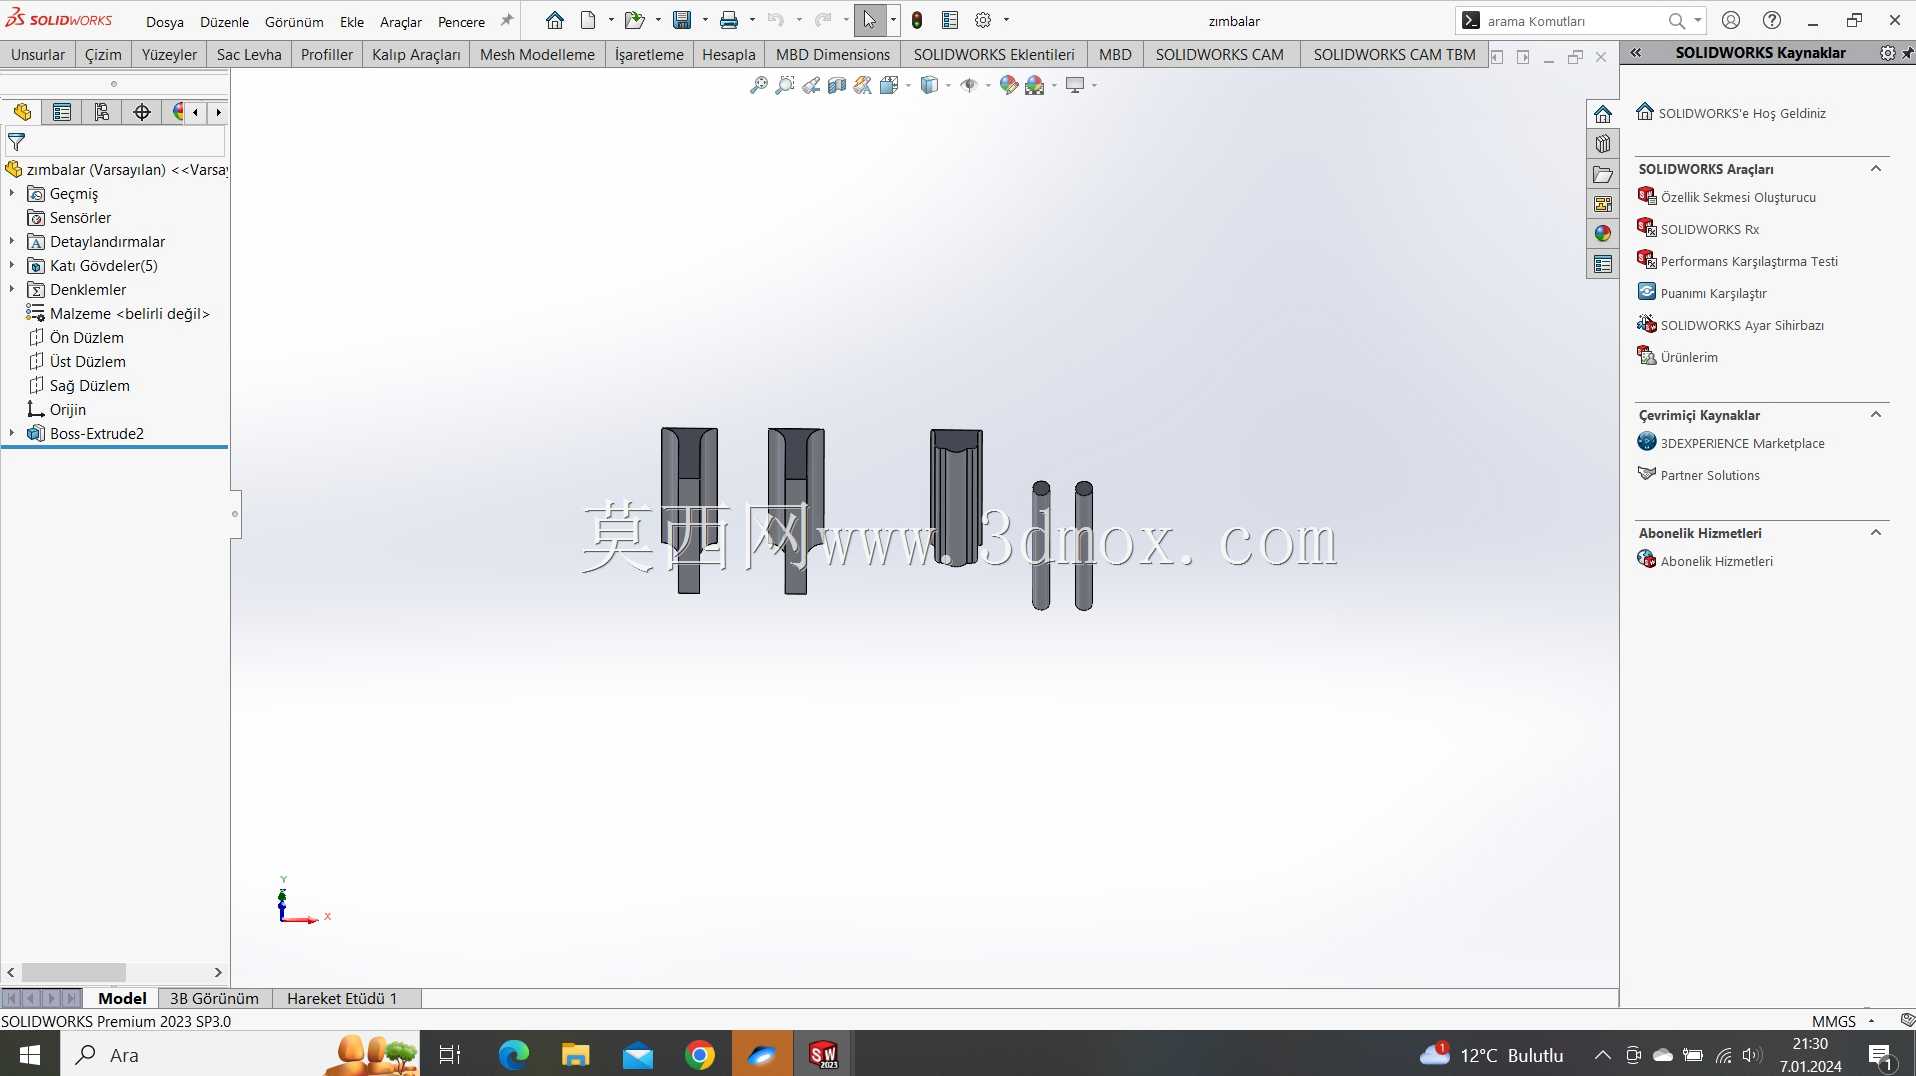Viewport: 1916px width, 1076px height.
Task: Open Options gear icon in the top toolbar
Action: coord(983,20)
